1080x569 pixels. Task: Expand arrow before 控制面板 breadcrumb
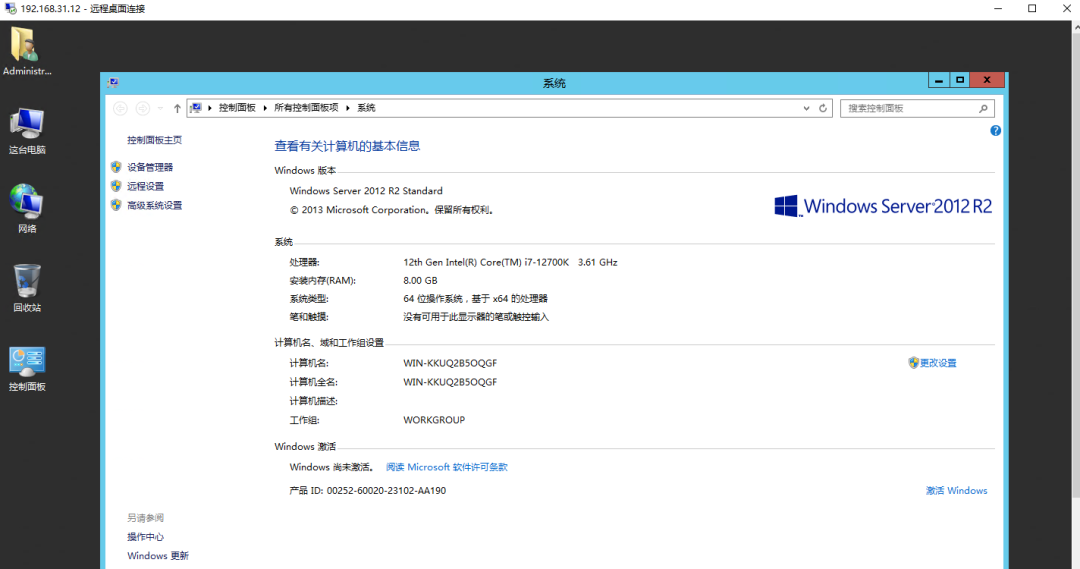[210, 108]
